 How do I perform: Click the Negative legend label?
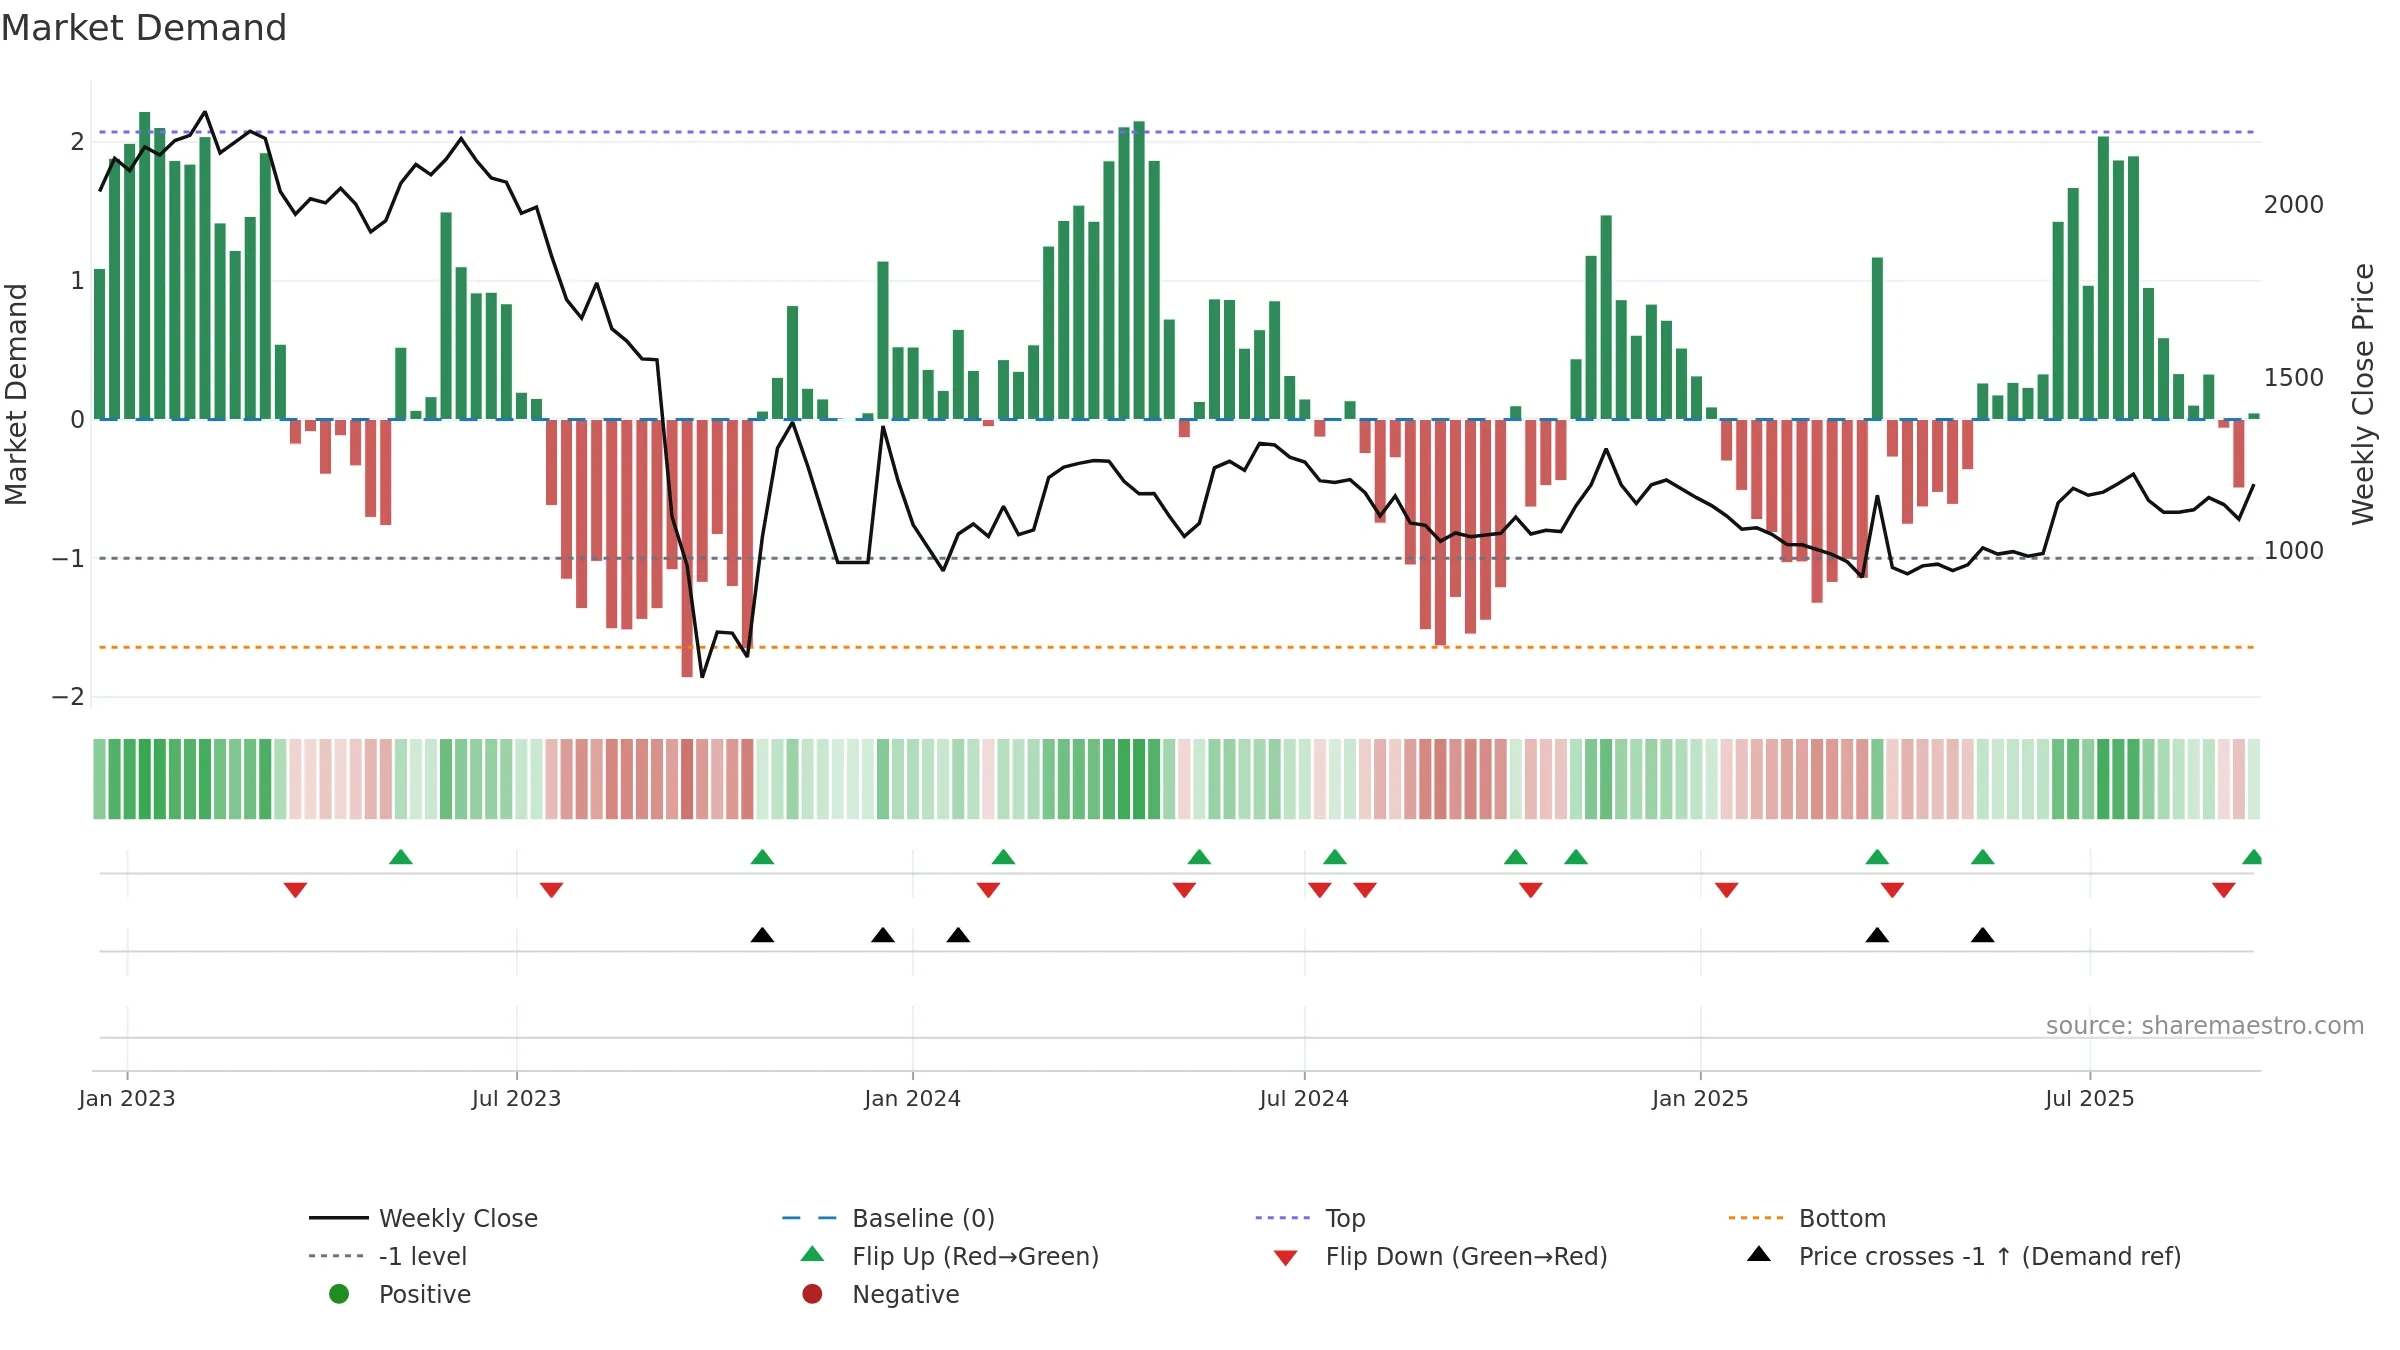click(x=905, y=1294)
